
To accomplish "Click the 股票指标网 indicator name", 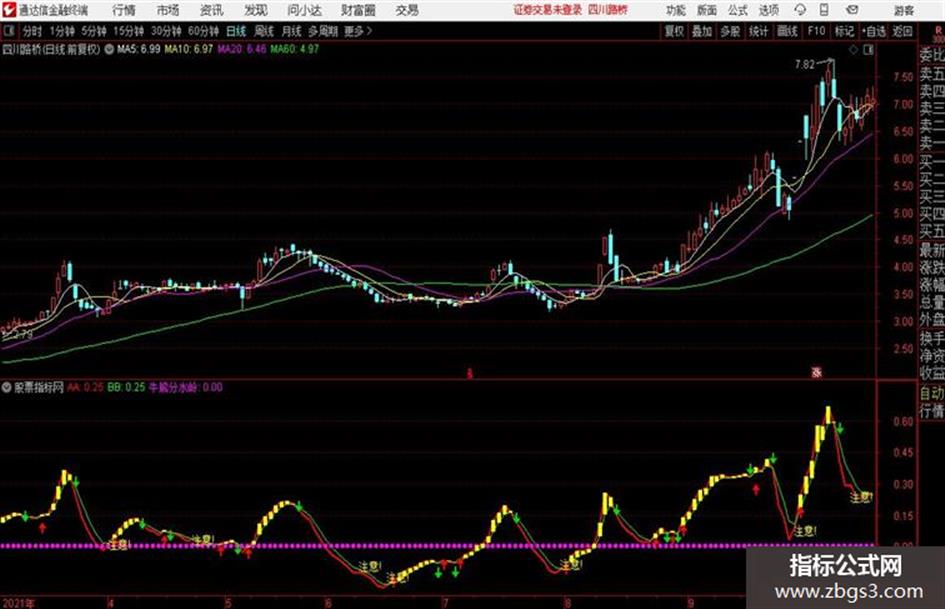I will (x=39, y=387).
